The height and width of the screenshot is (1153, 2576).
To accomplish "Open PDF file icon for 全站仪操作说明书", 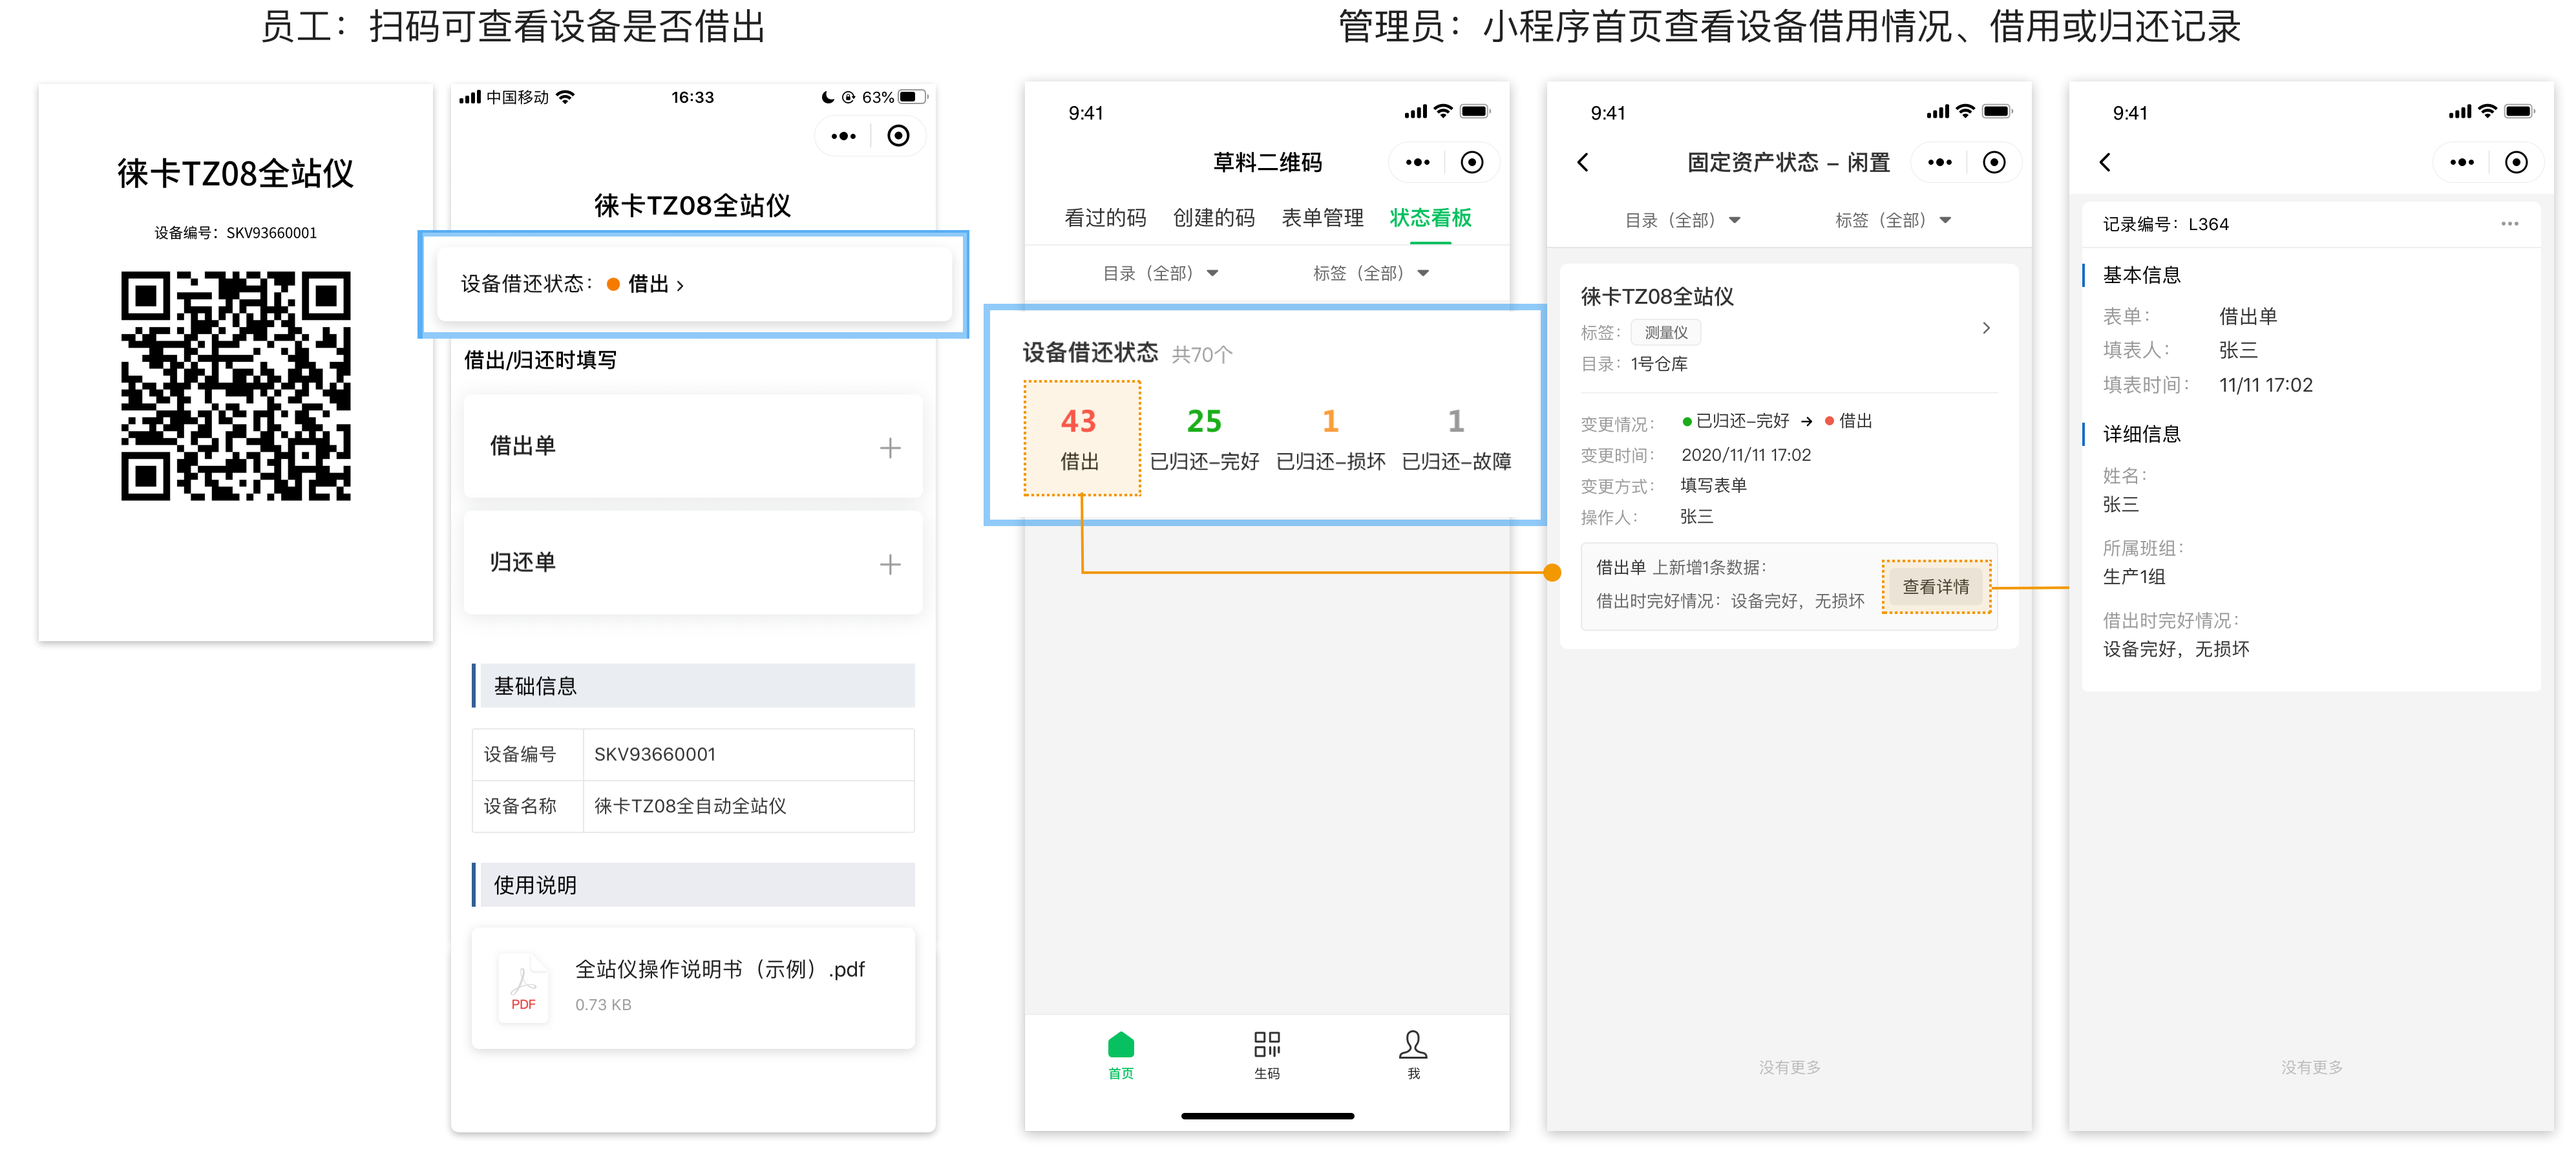I will (x=523, y=988).
